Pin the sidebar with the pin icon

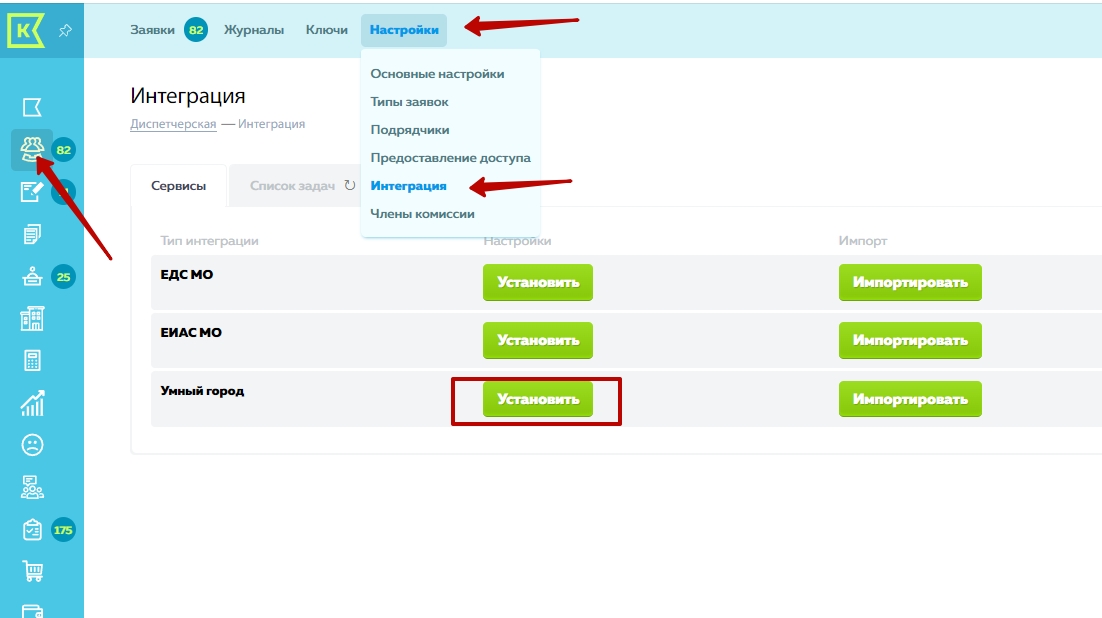[65, 31]
